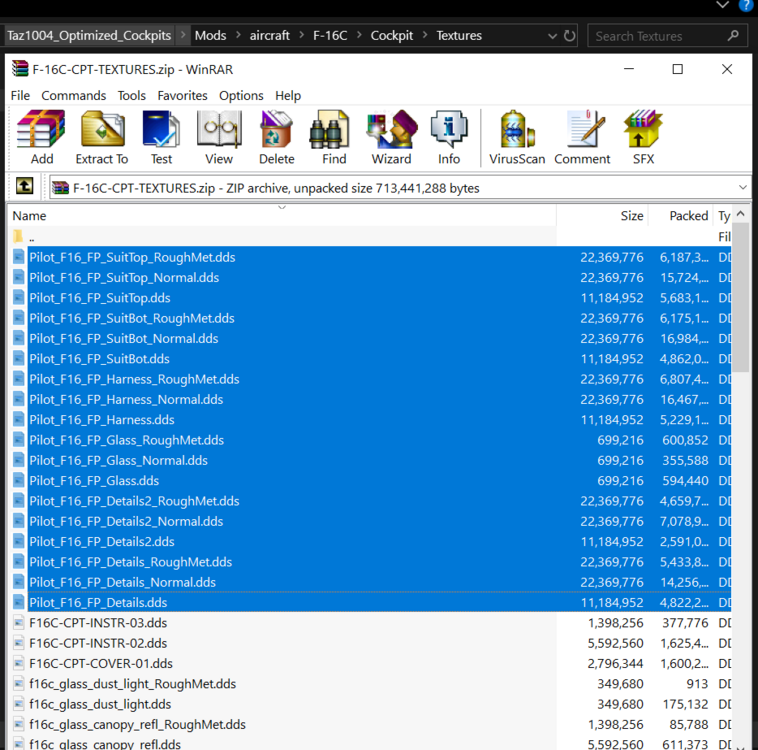Click the search magnifier in Explorer
This screenshot has height=750, width=758.
pyautogui.click(x=733, y=35)
